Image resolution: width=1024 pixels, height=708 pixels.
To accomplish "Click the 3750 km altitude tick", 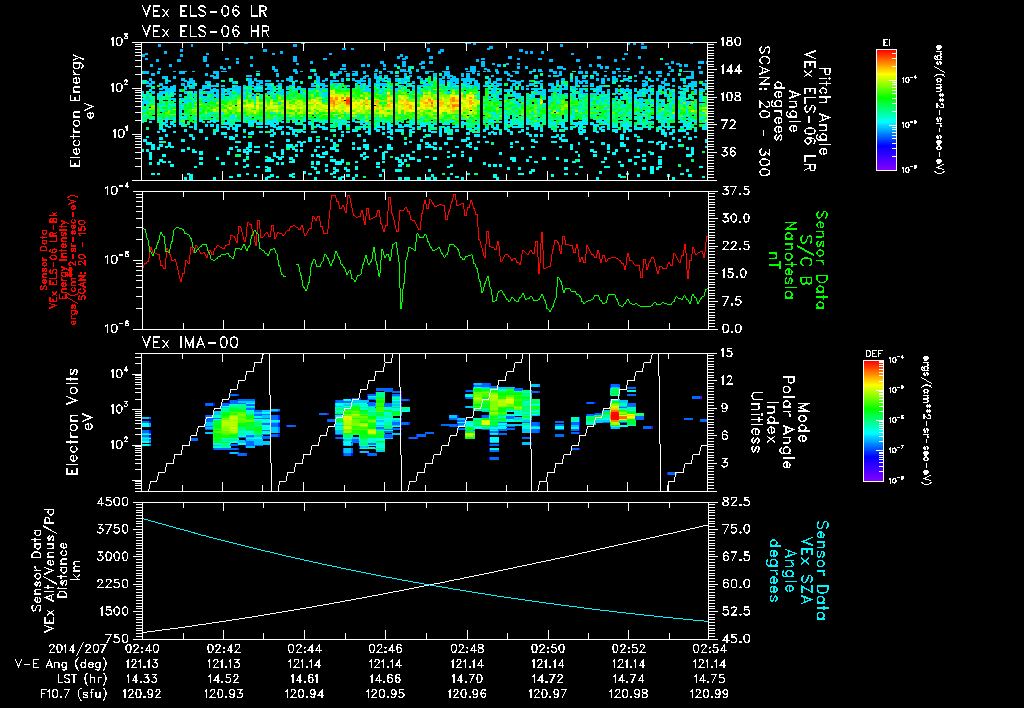I will click(x=112, y=529).
